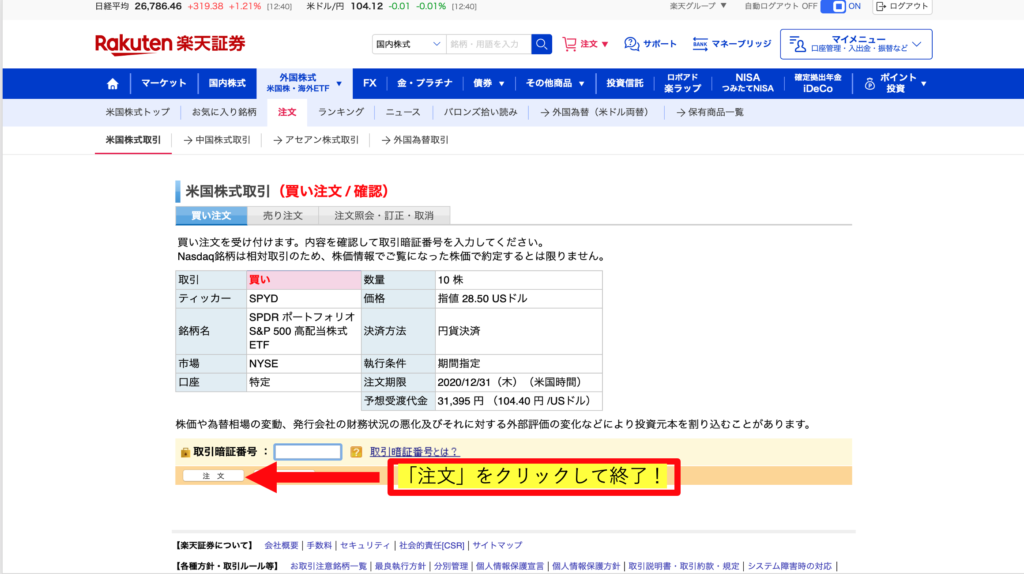This screenshot has width=1024, height=574.
Task: Expand the 楽天グループ dropdown
Action: pyautogui.click(x=697, y=6)
